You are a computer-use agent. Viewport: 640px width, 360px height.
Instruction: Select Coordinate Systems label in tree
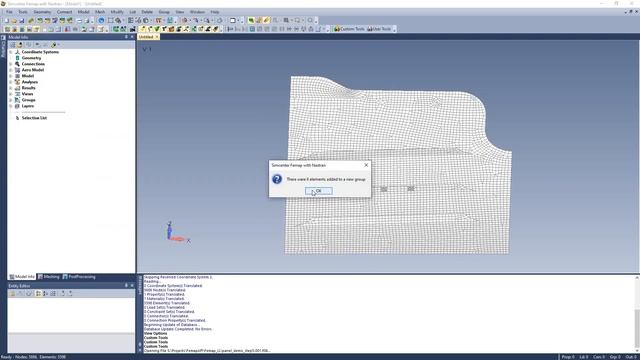tap(40, 52)
